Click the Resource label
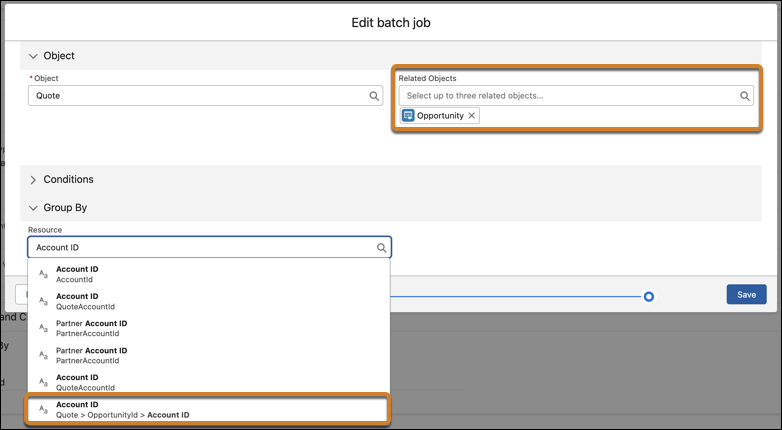 point(45,230)
